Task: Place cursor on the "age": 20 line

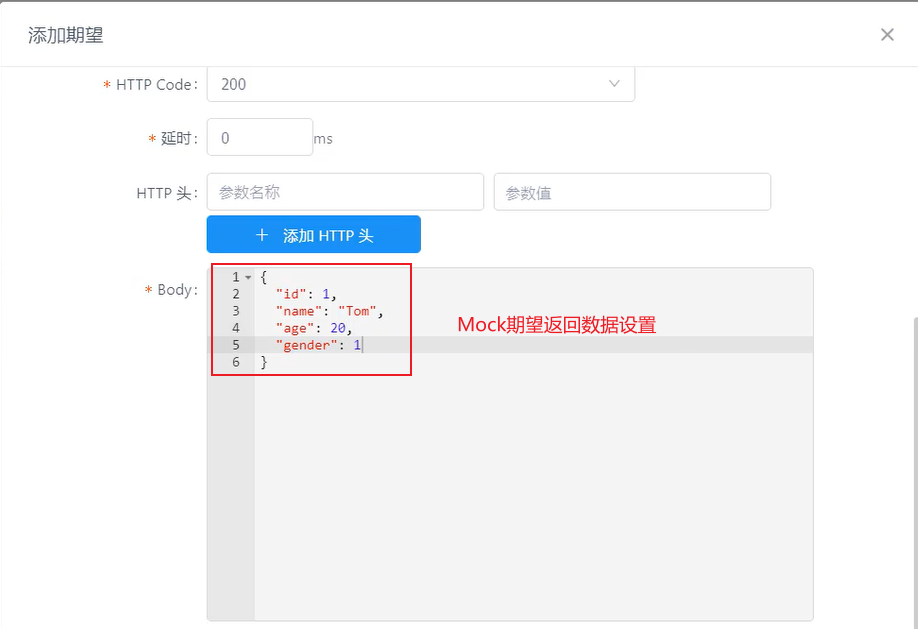Action: (313, 328)
